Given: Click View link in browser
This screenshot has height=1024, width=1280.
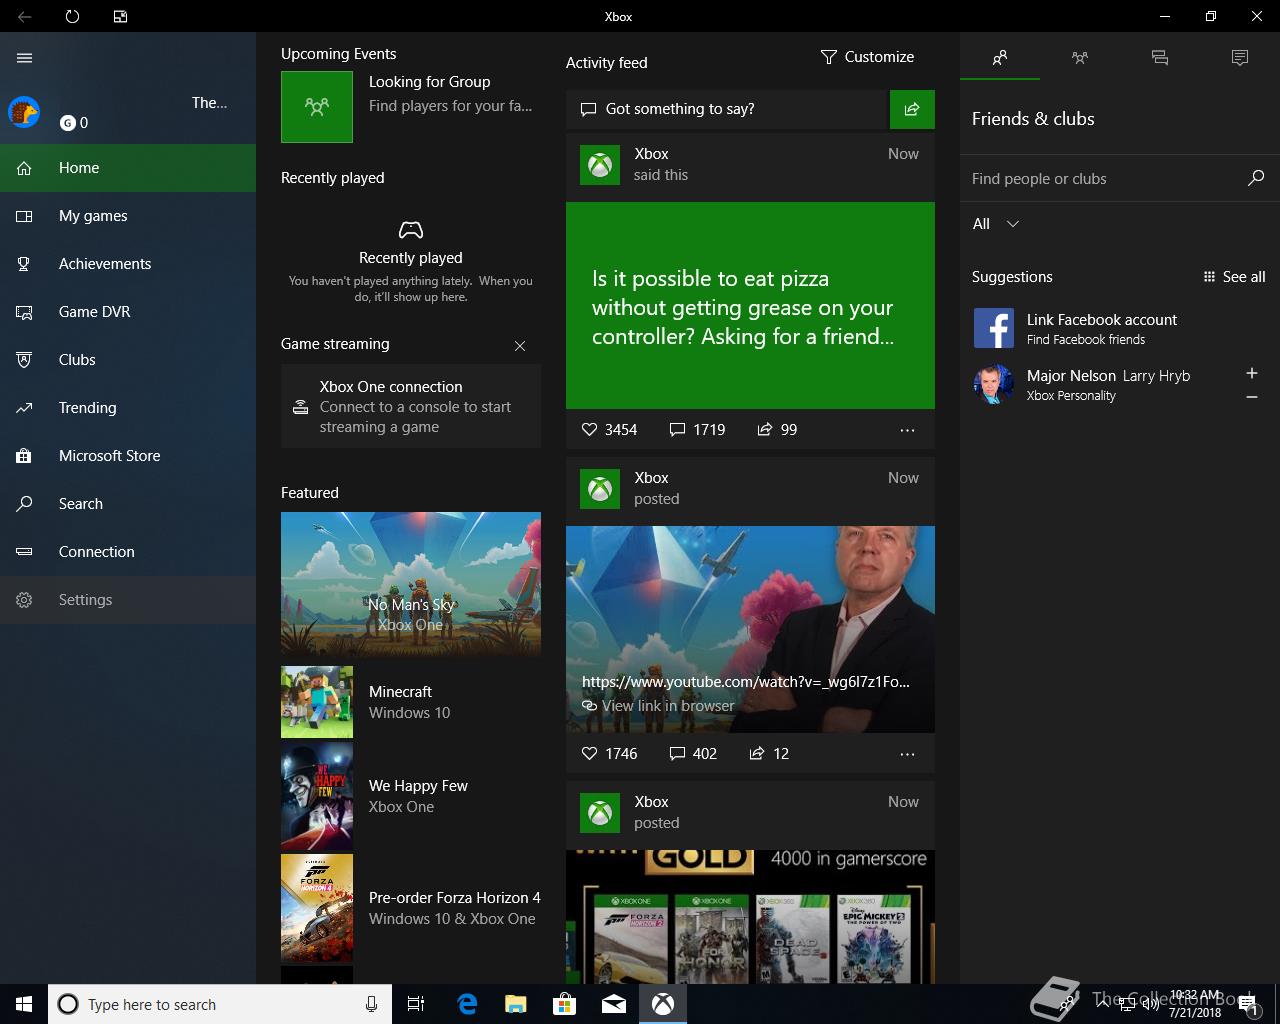Looking at the screenshot, I should click(658, 706).
